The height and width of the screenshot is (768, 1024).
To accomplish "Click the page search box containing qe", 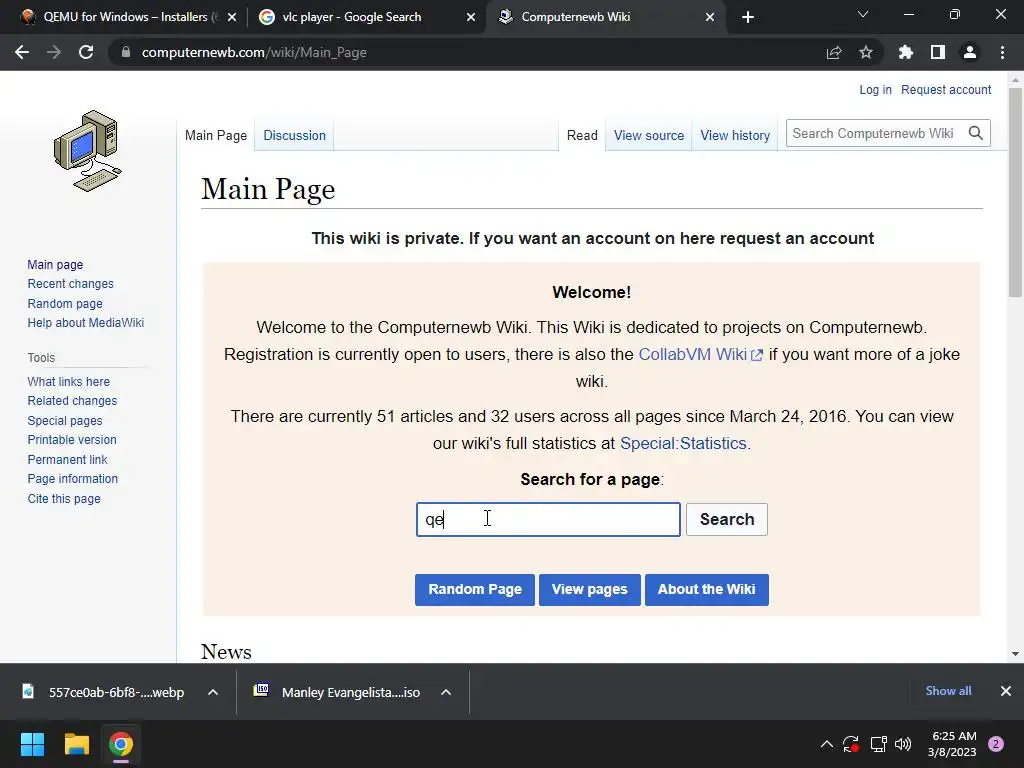I will (548, 519).
